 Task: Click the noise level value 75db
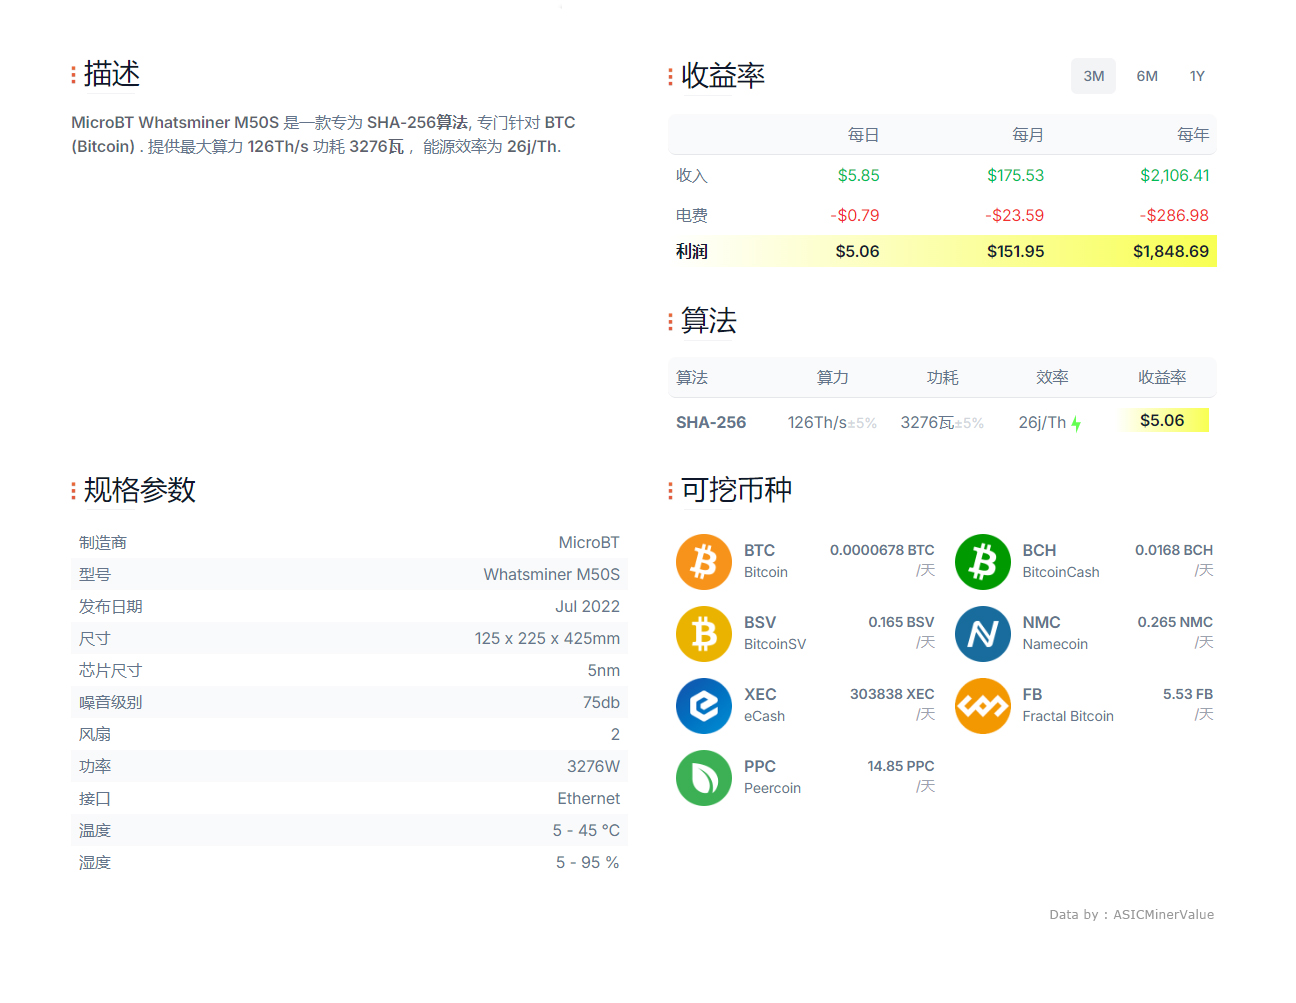coord(601,702)
